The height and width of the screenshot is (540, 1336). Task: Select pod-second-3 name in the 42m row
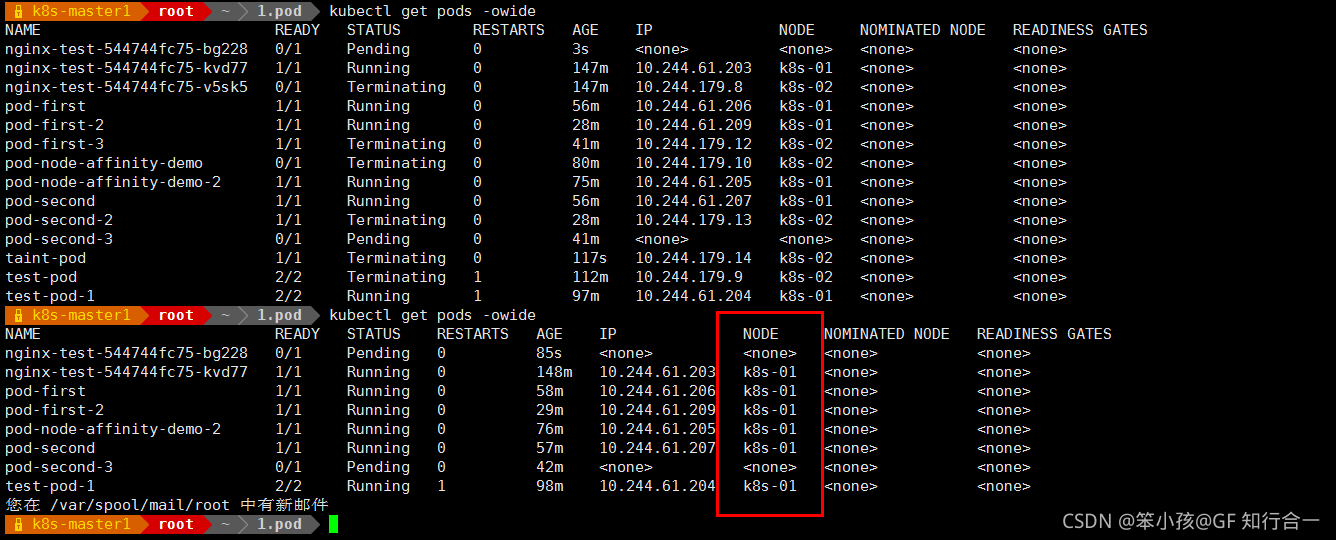tap(59, 467)
